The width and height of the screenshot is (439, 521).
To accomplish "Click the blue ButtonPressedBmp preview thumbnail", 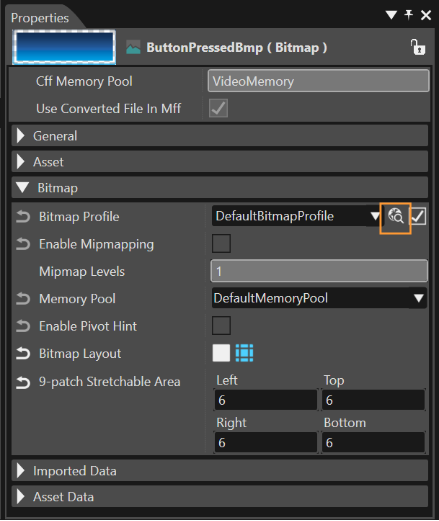I will (x=64, y=47).
